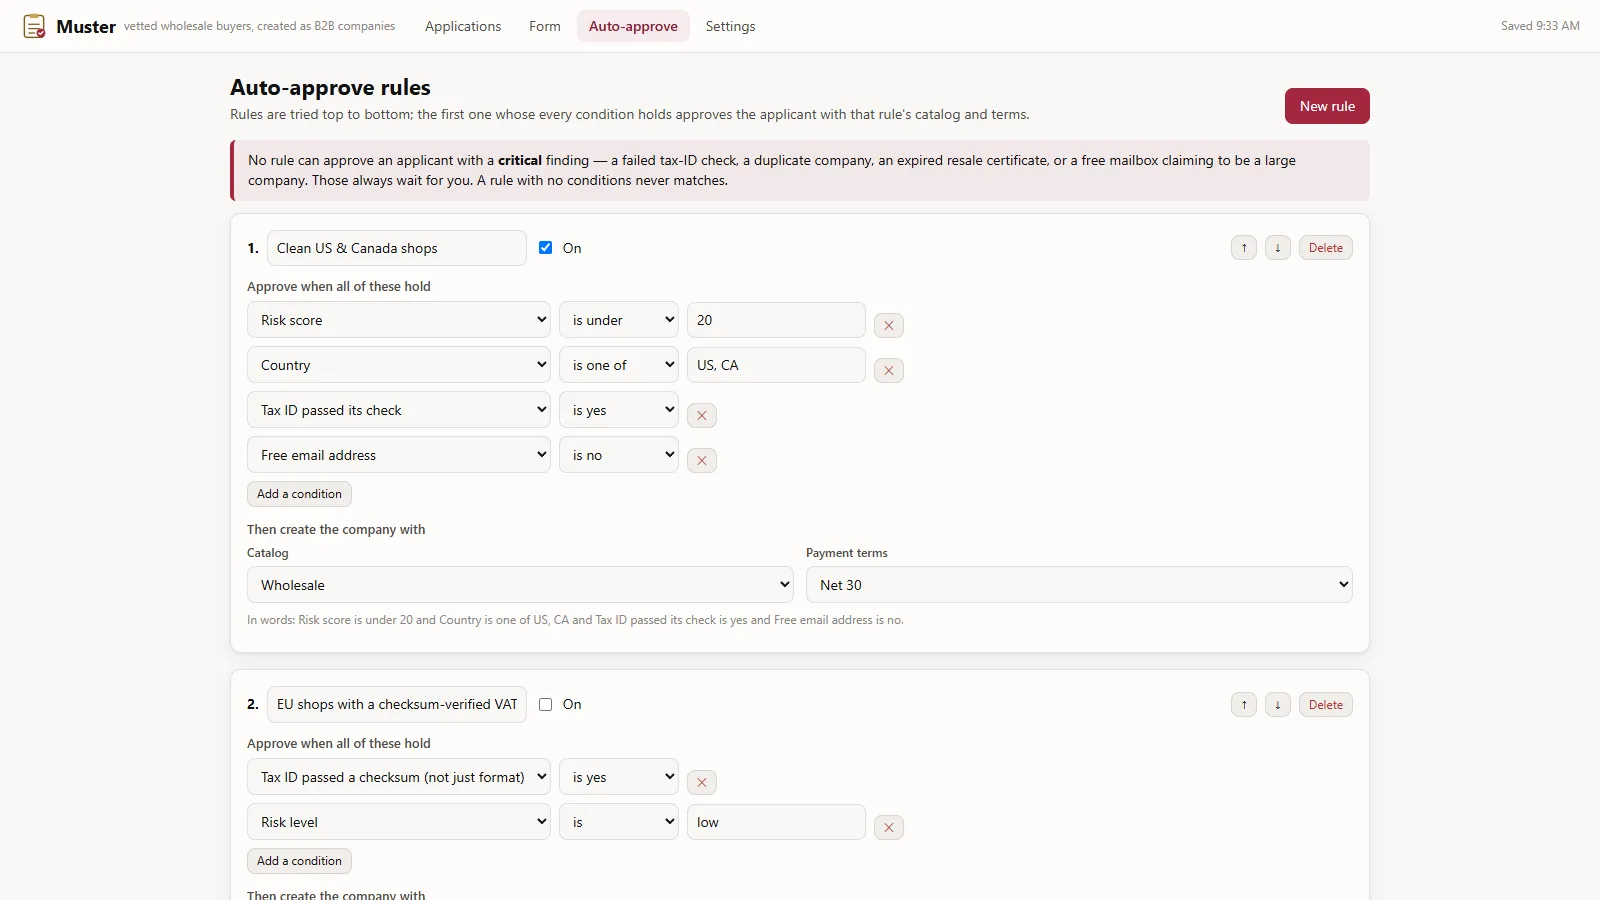Screen dimensions: 1600x900
Task: Disable the Clean US & Canada shops rule
Action: (545, 248)
